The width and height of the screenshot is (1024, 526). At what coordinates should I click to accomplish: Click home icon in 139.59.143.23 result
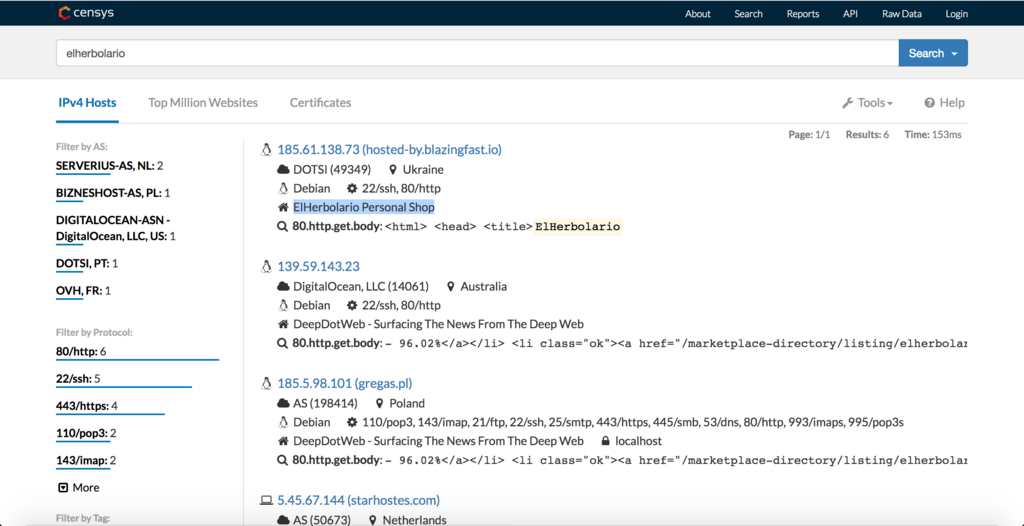tap(283, 324)
